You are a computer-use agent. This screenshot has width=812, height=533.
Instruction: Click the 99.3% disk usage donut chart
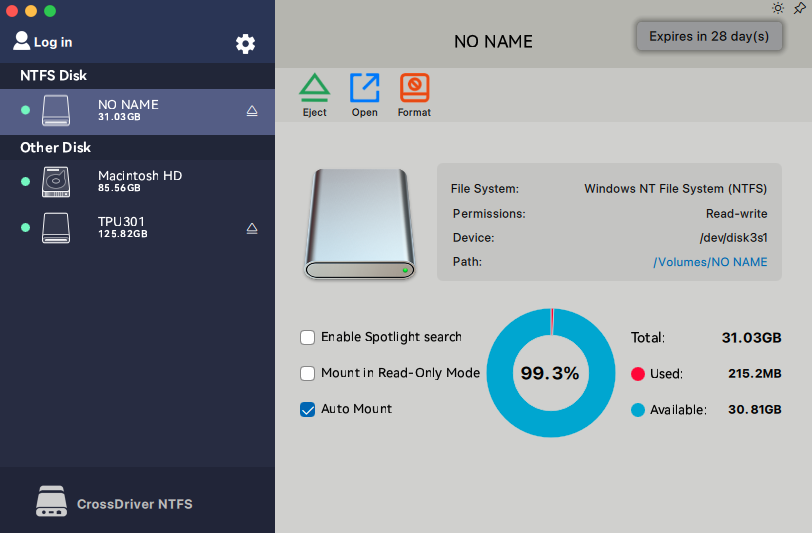click(x=550, y=373)
